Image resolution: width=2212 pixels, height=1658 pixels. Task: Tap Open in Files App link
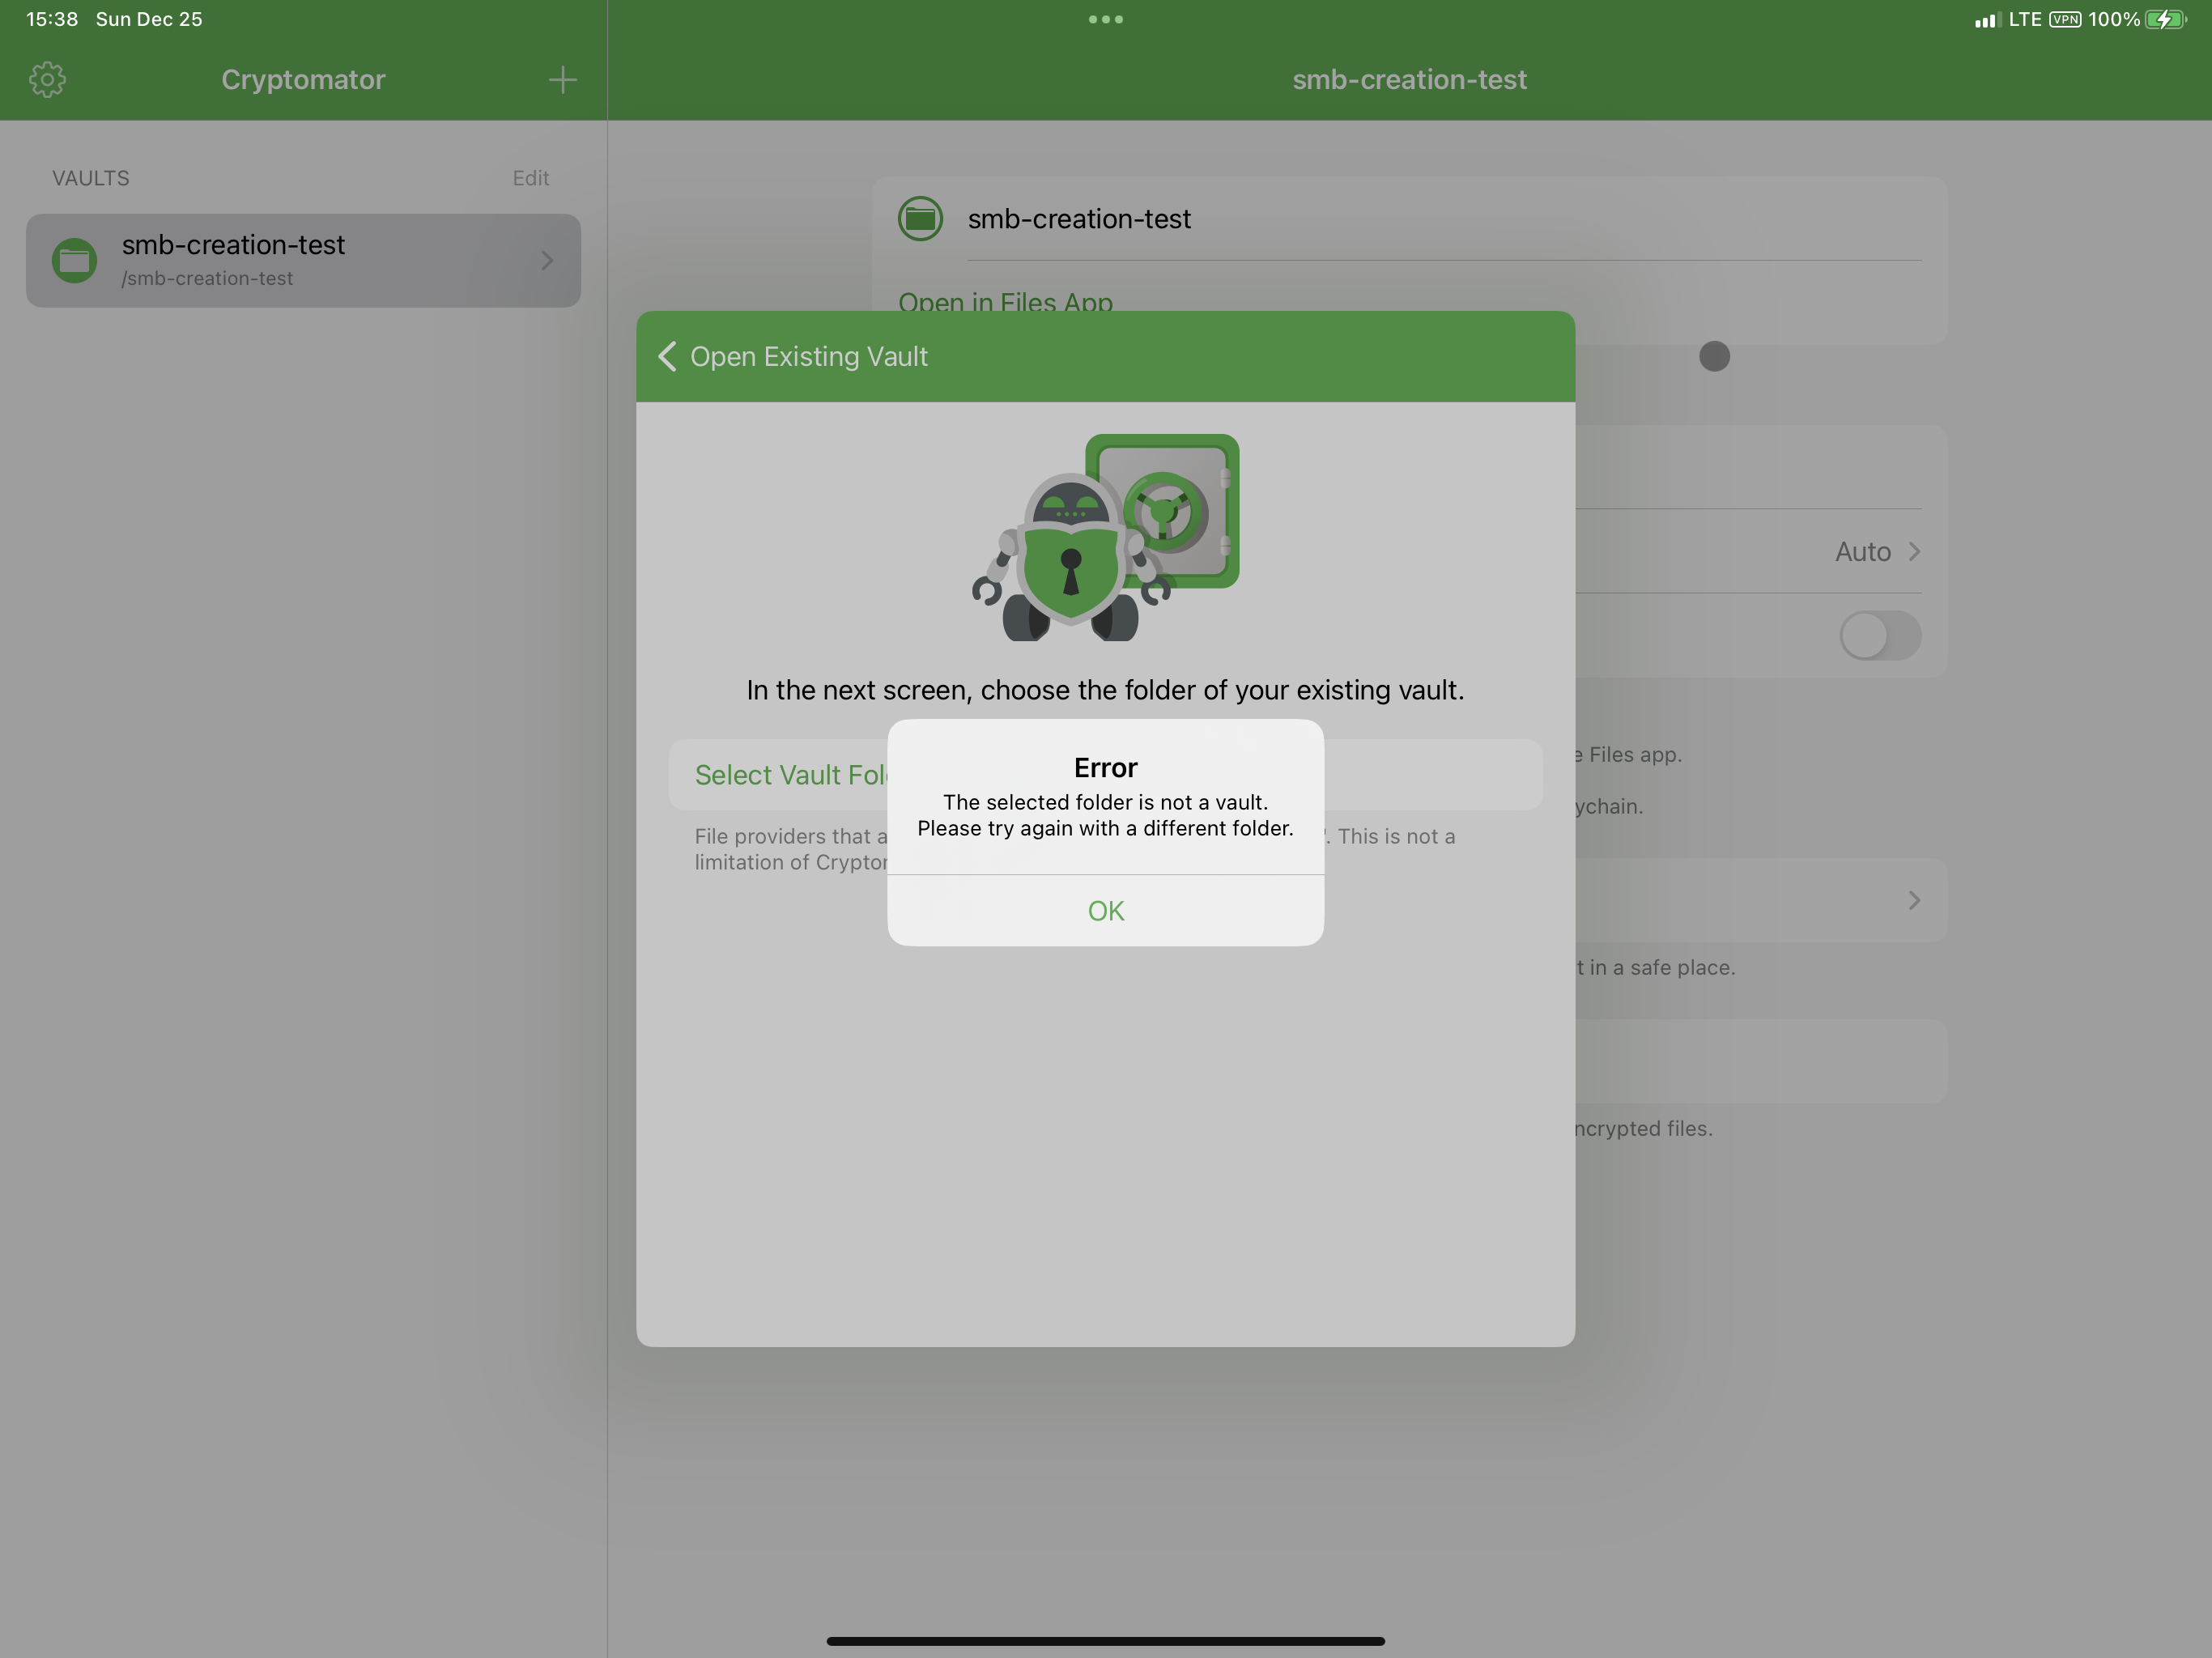tap(1005, 301)
